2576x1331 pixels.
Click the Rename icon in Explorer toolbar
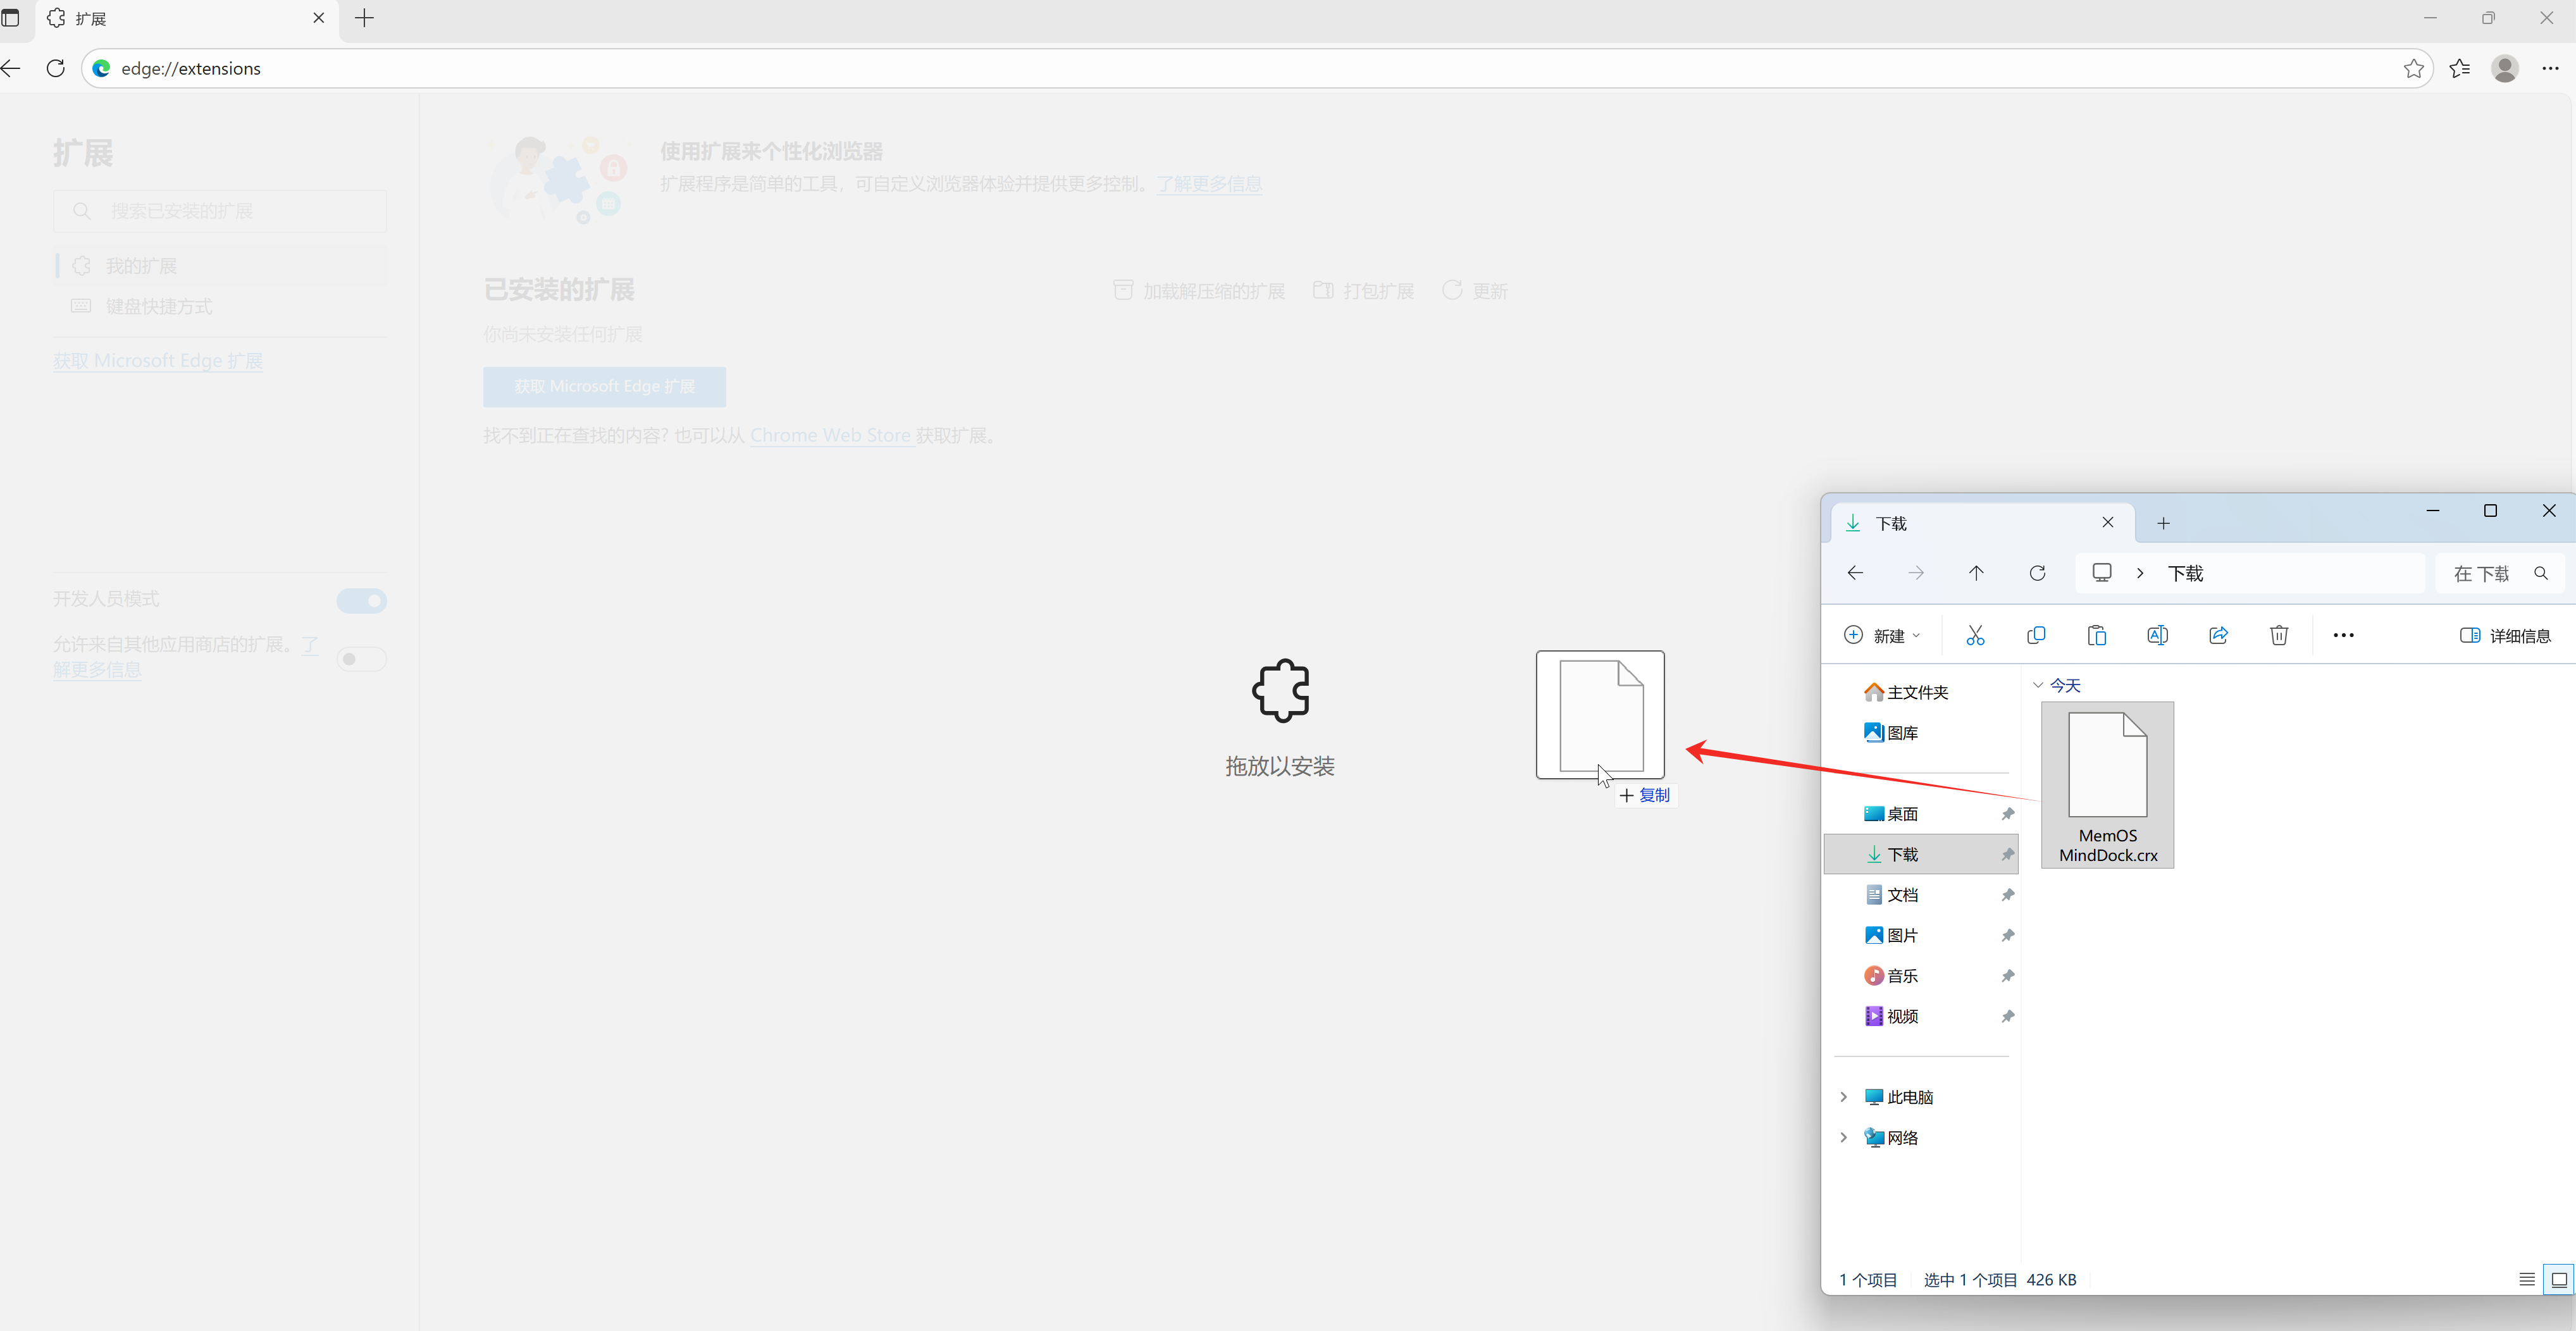(x=2157, y=635)
